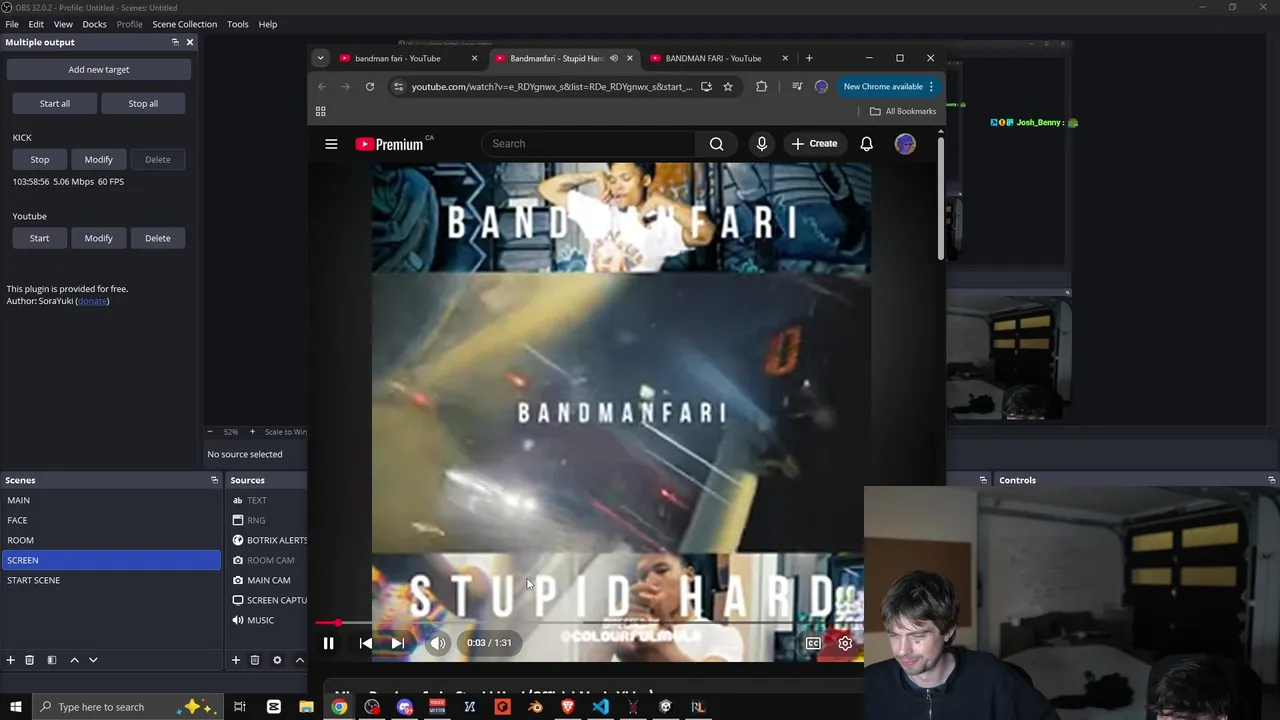This screenshot has width=1280, height=720.
Task: Open the YouTube Create menu
Action: pyautogui.click(x=814, y=143)
